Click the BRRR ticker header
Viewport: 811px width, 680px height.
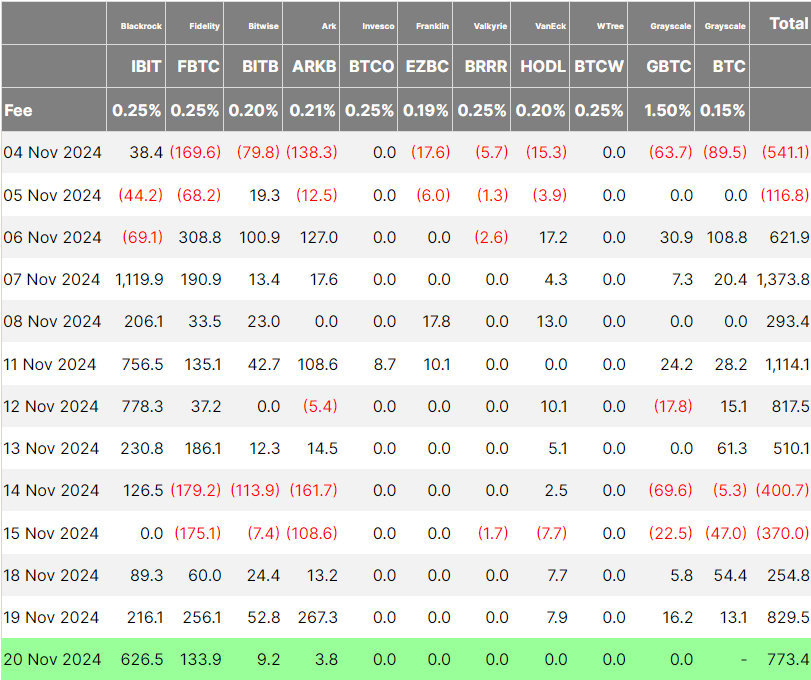click(x=484, y=67)
